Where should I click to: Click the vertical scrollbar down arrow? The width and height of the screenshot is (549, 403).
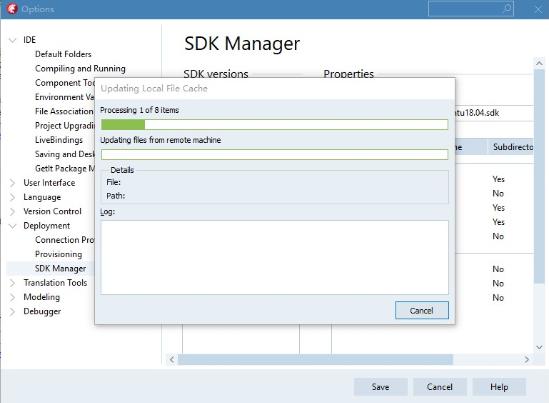(x=539, y=347)
